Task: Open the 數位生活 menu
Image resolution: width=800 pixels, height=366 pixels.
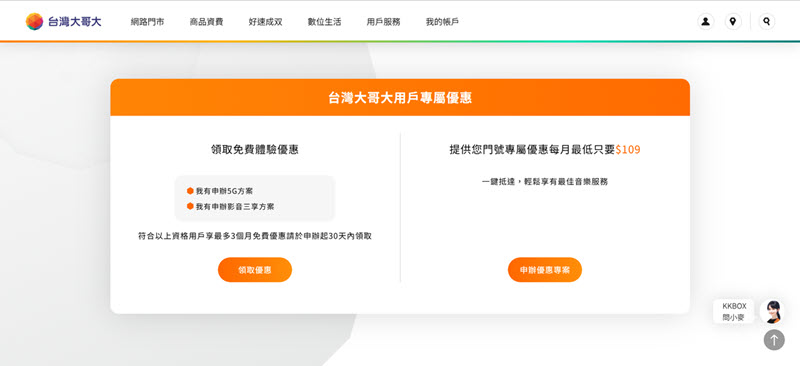Action: coord(324,22)
